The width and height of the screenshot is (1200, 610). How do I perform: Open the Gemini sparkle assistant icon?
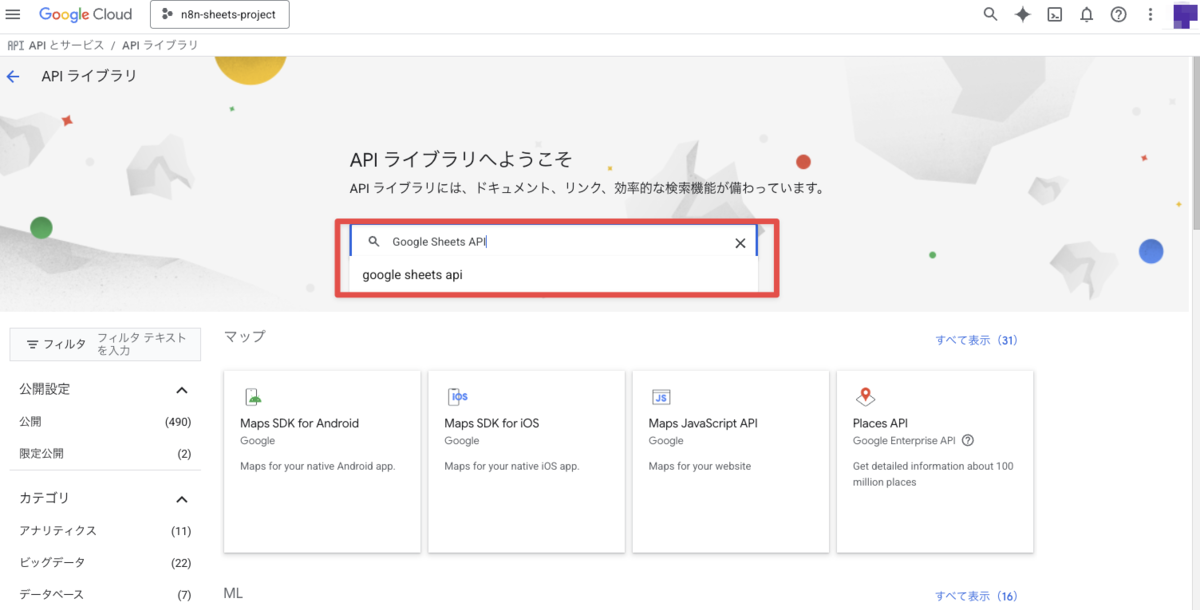tap(1022, 15)
